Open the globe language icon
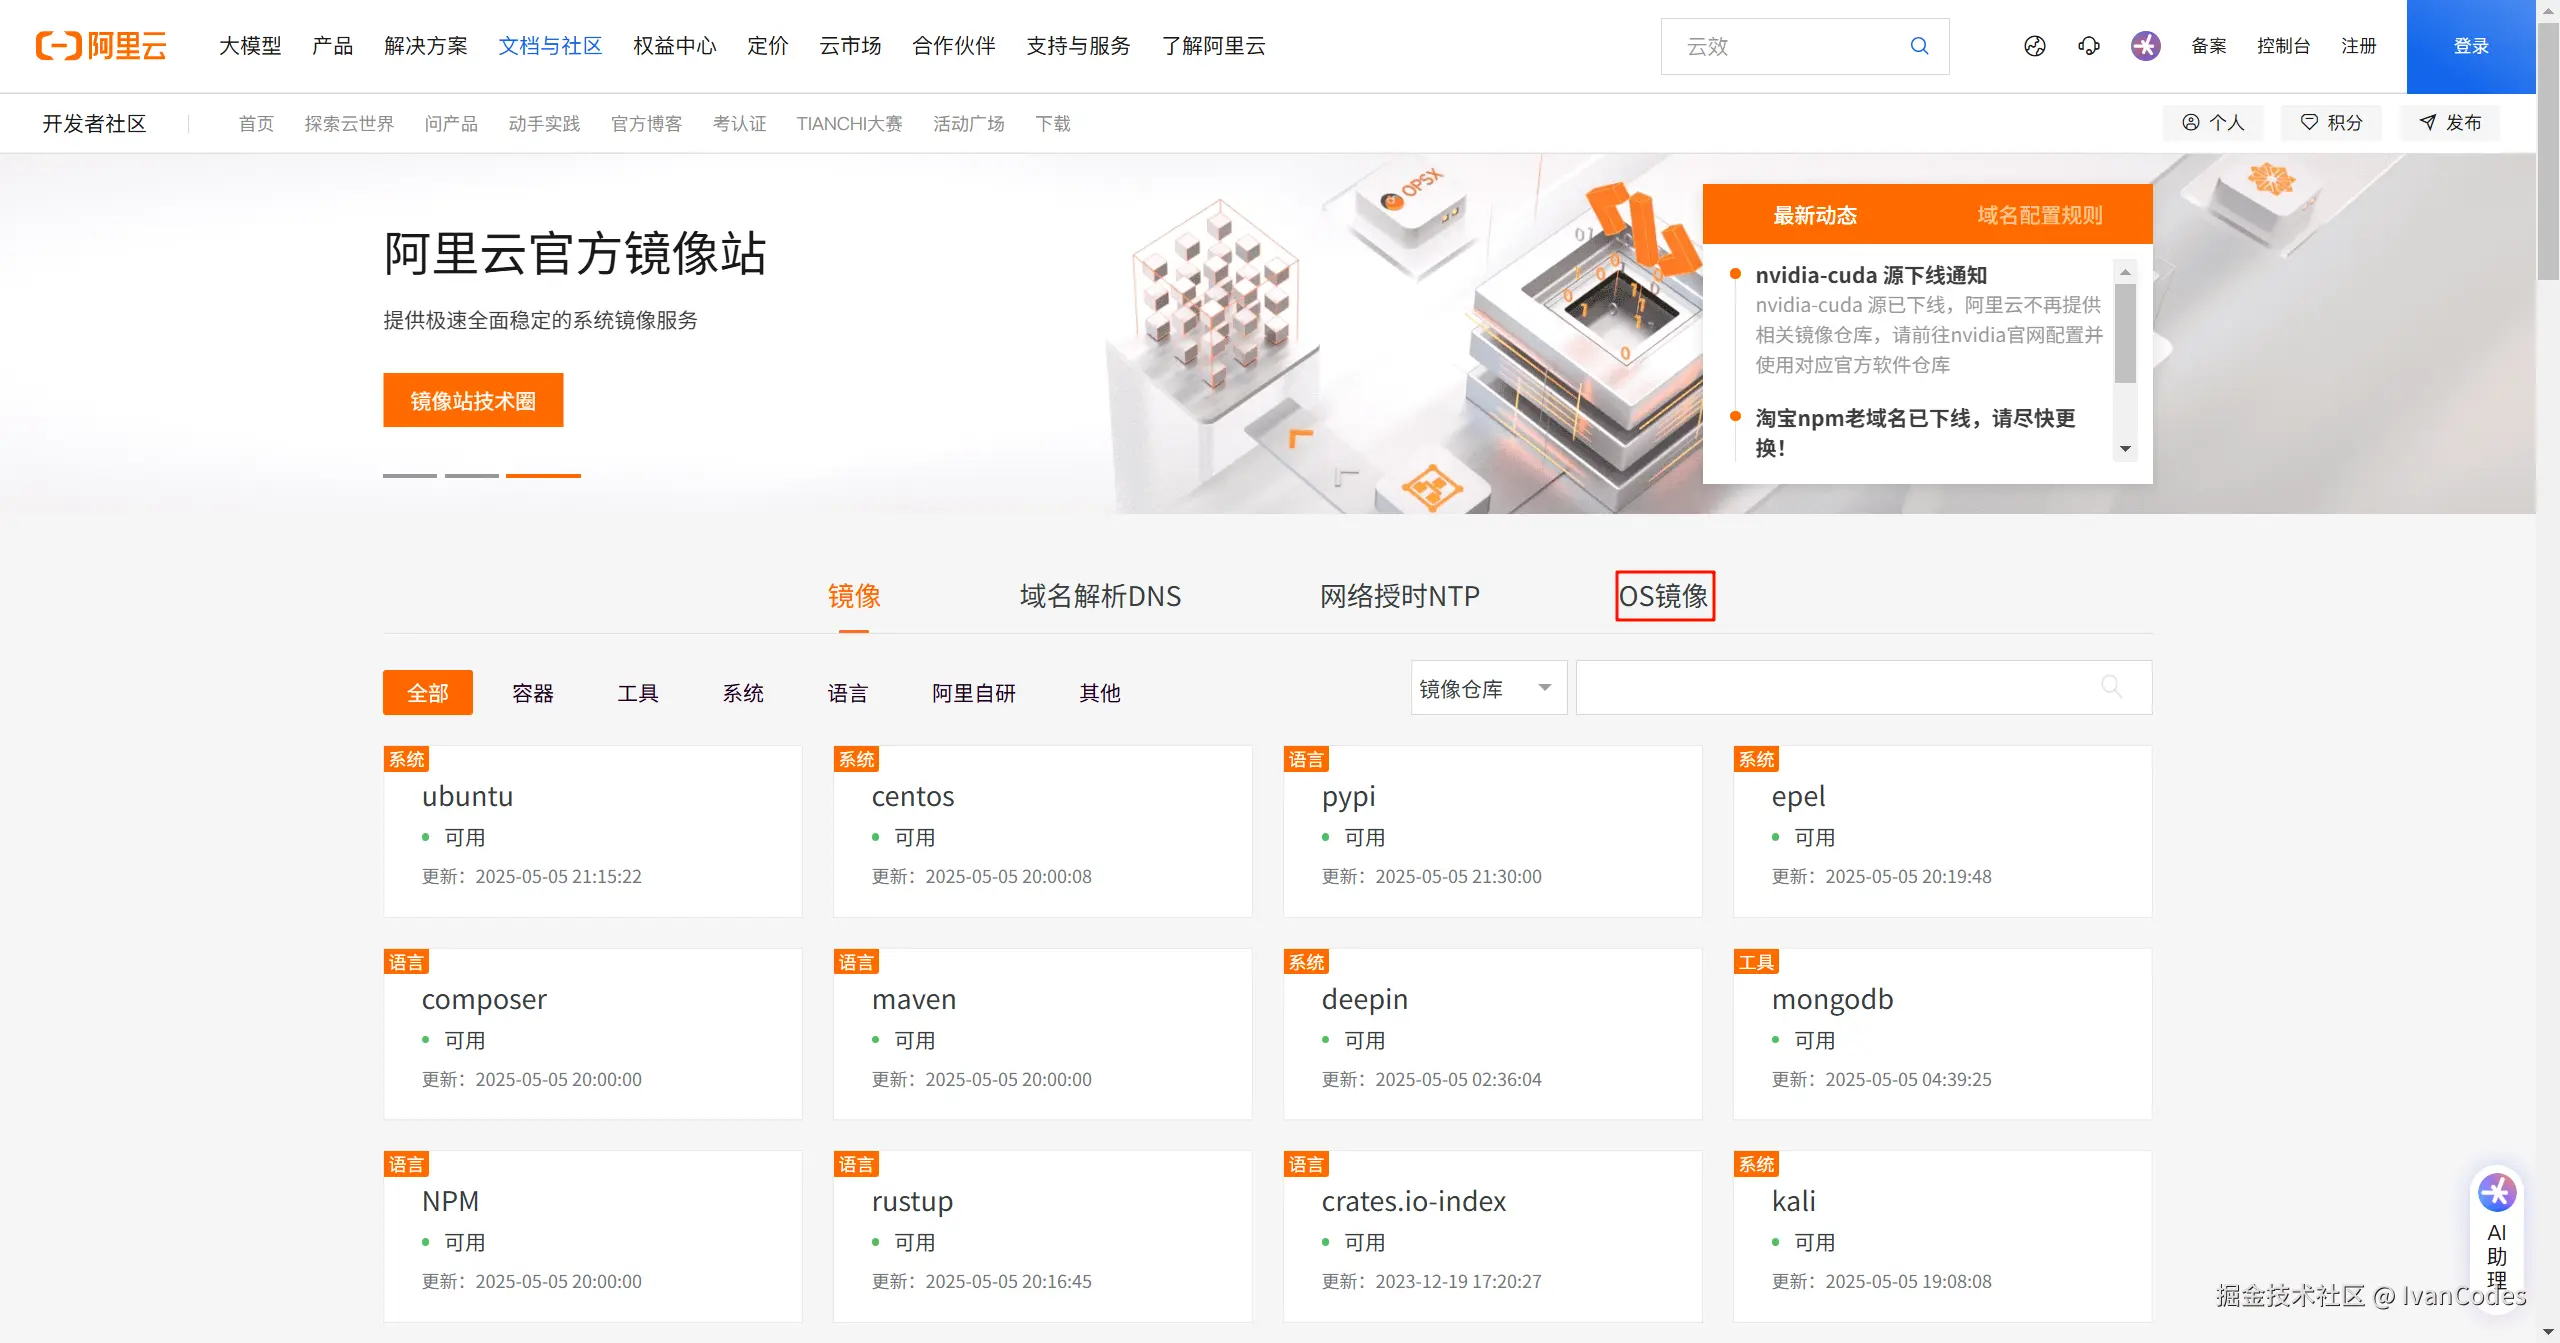The height and width of the screenshot is (1343, 2560). [x=2034, y=46]
